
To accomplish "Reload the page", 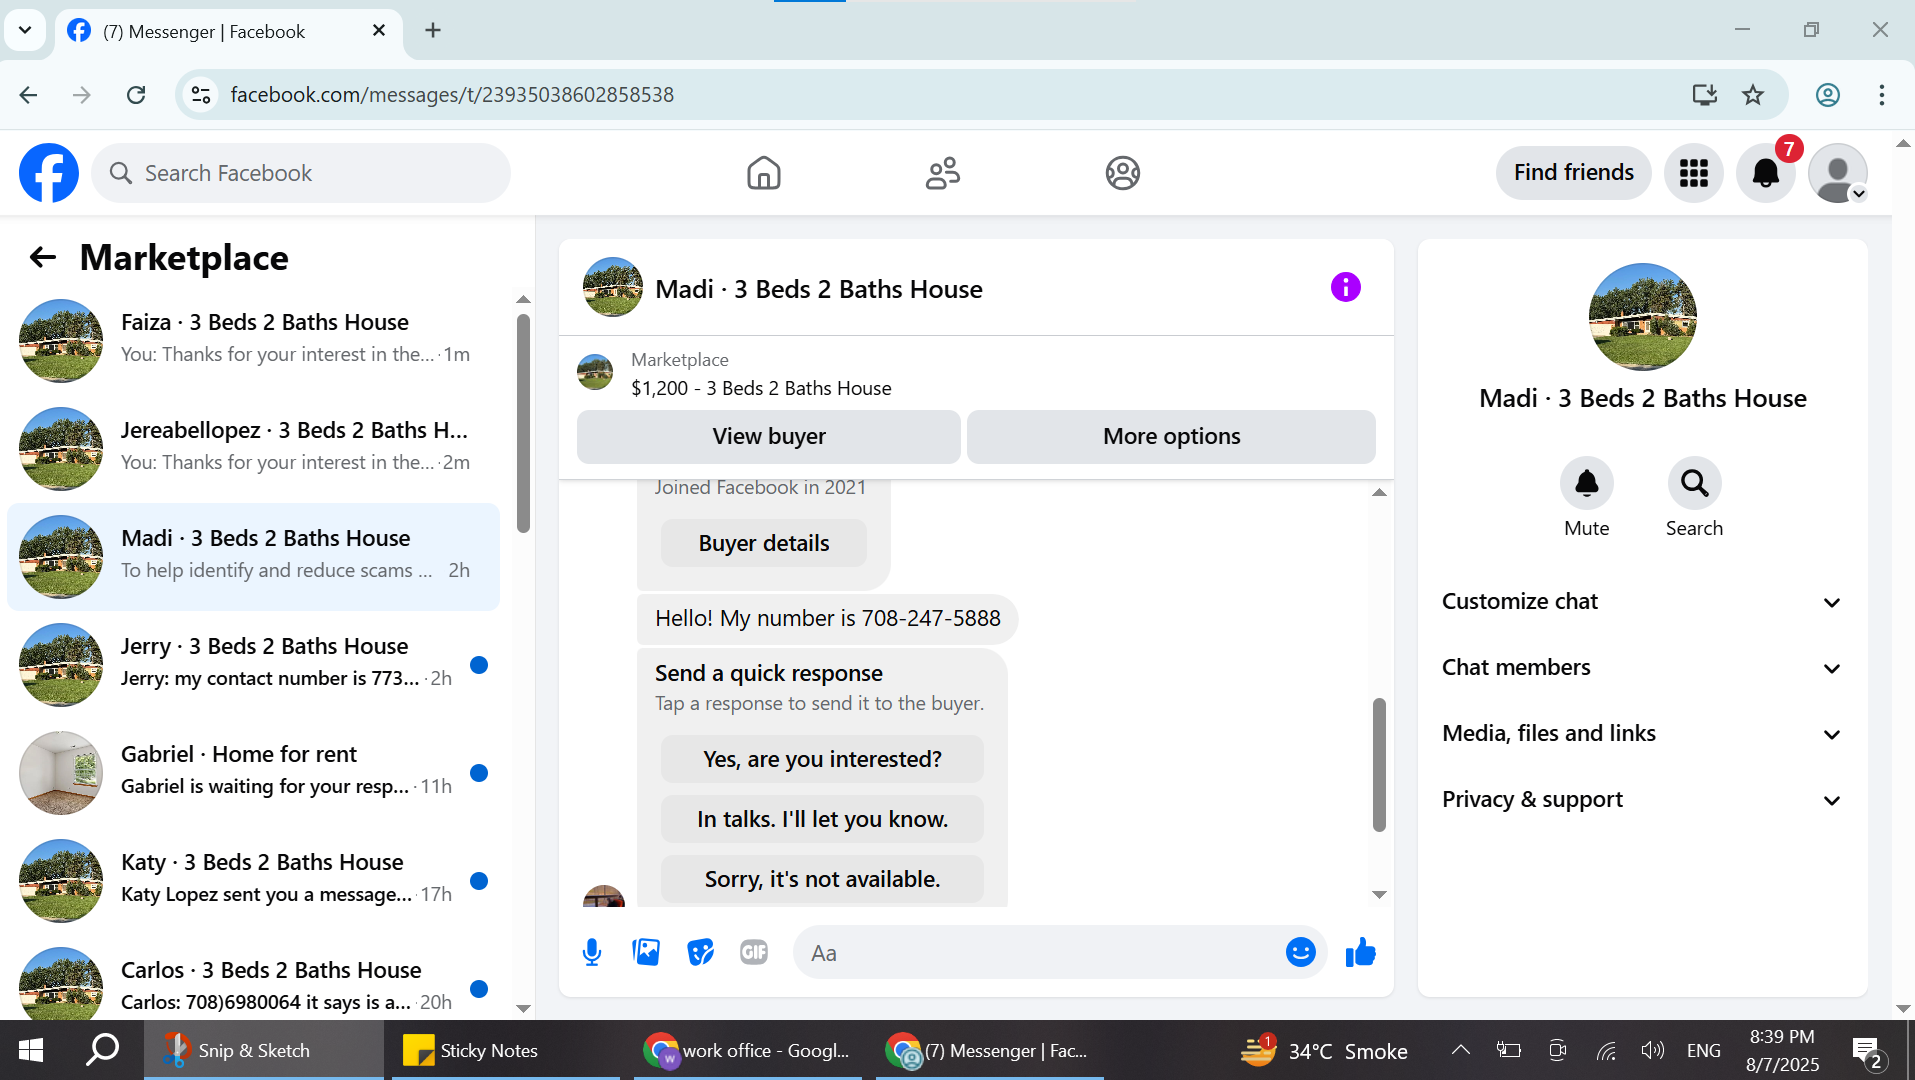I will (x=137, y=95).
